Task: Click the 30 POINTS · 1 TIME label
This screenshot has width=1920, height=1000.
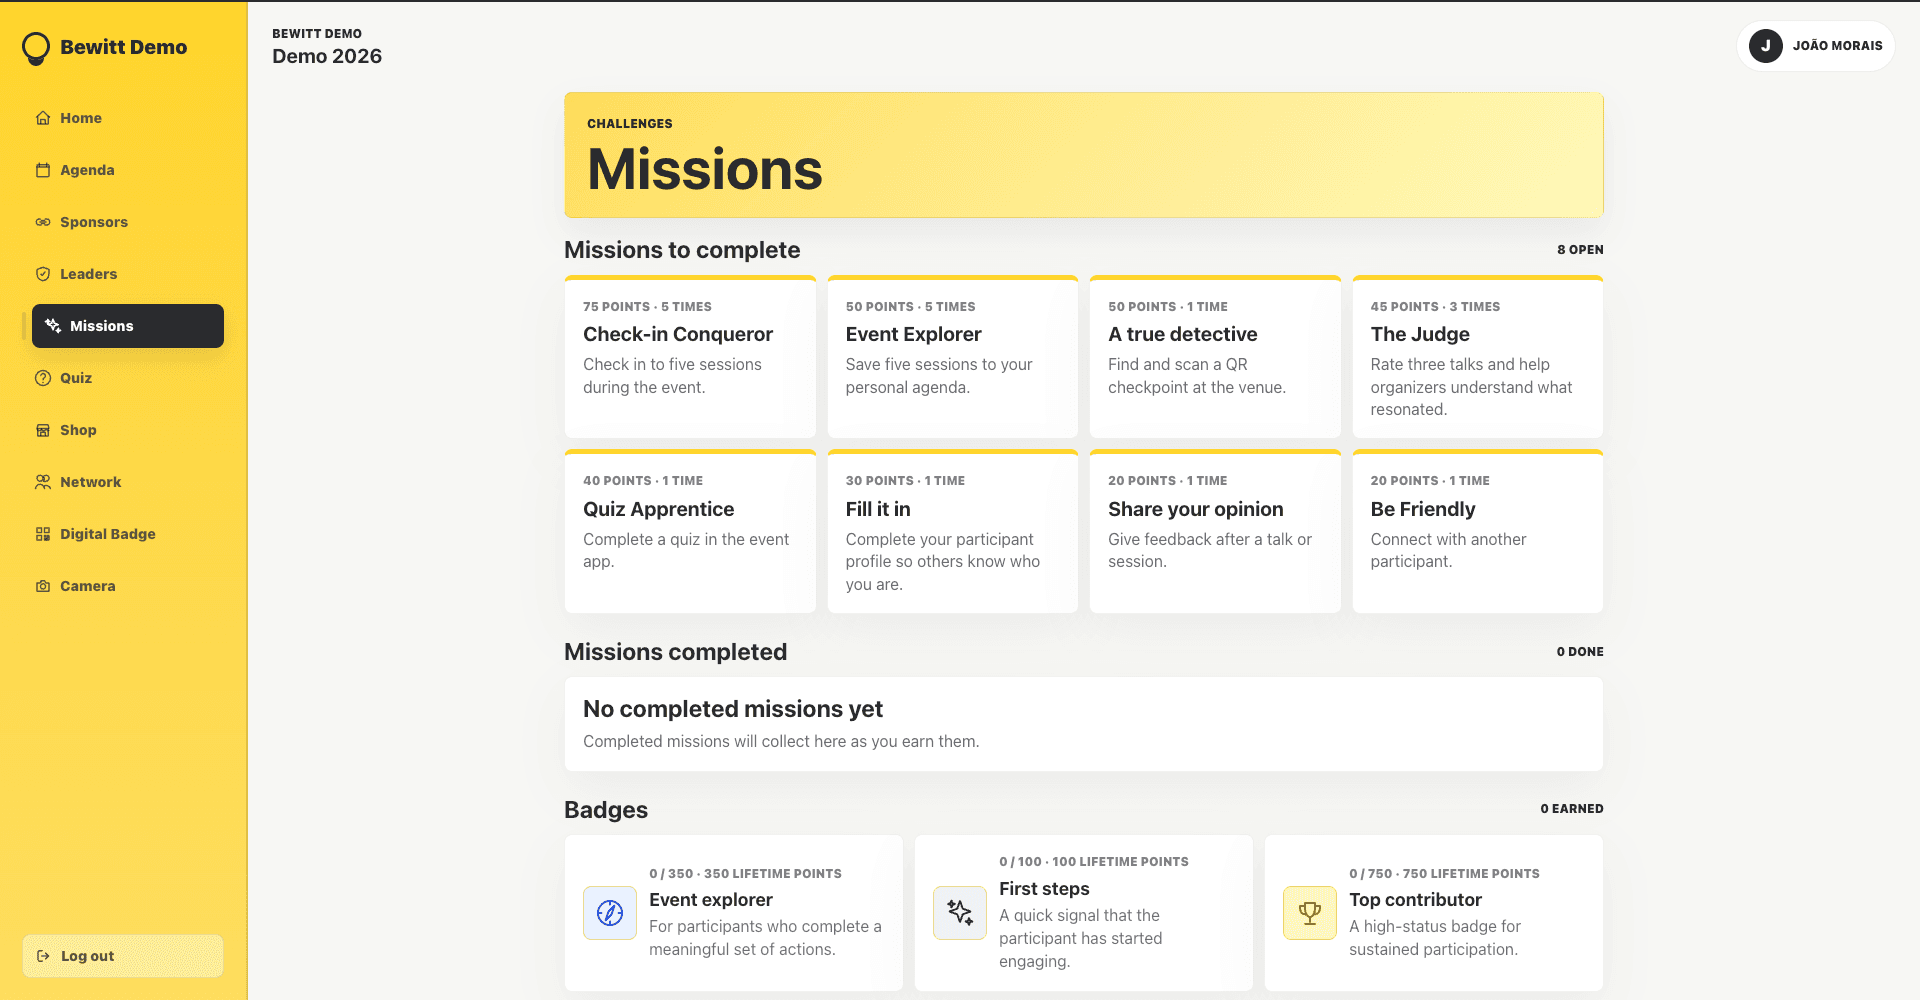Action: (905, 481)
